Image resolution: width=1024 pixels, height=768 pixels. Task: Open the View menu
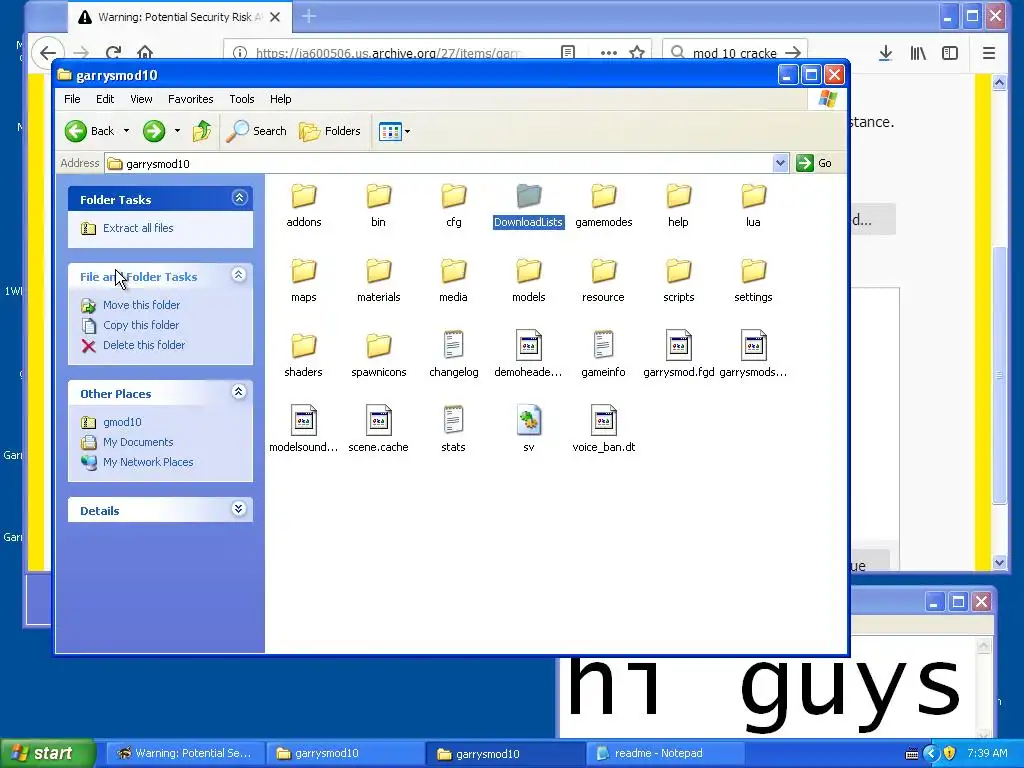[141, 99]
